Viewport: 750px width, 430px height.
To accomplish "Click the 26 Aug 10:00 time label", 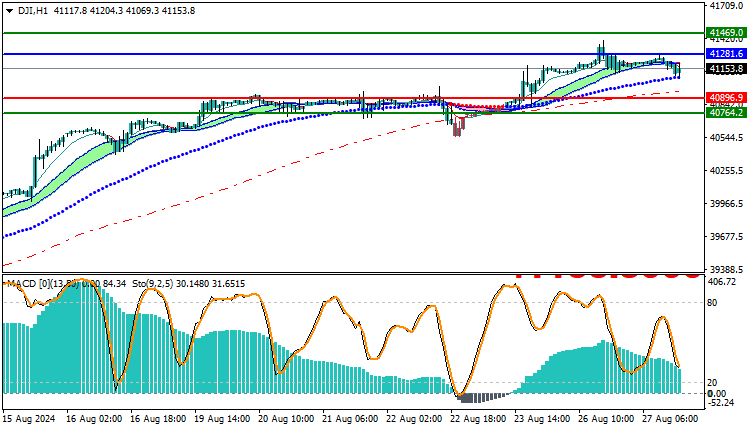I will (607, 419).
